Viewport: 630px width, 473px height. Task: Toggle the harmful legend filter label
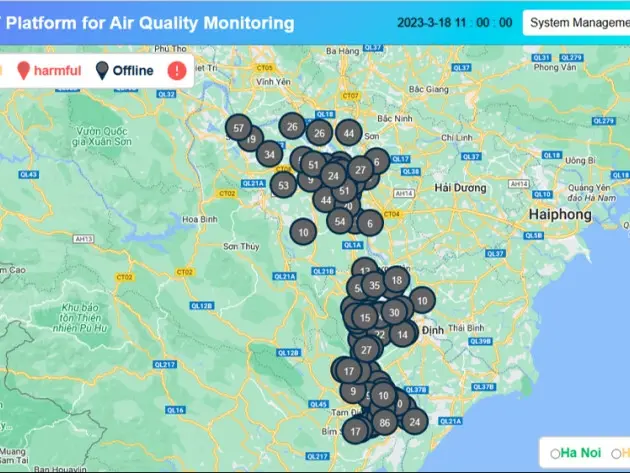(56, 70)
